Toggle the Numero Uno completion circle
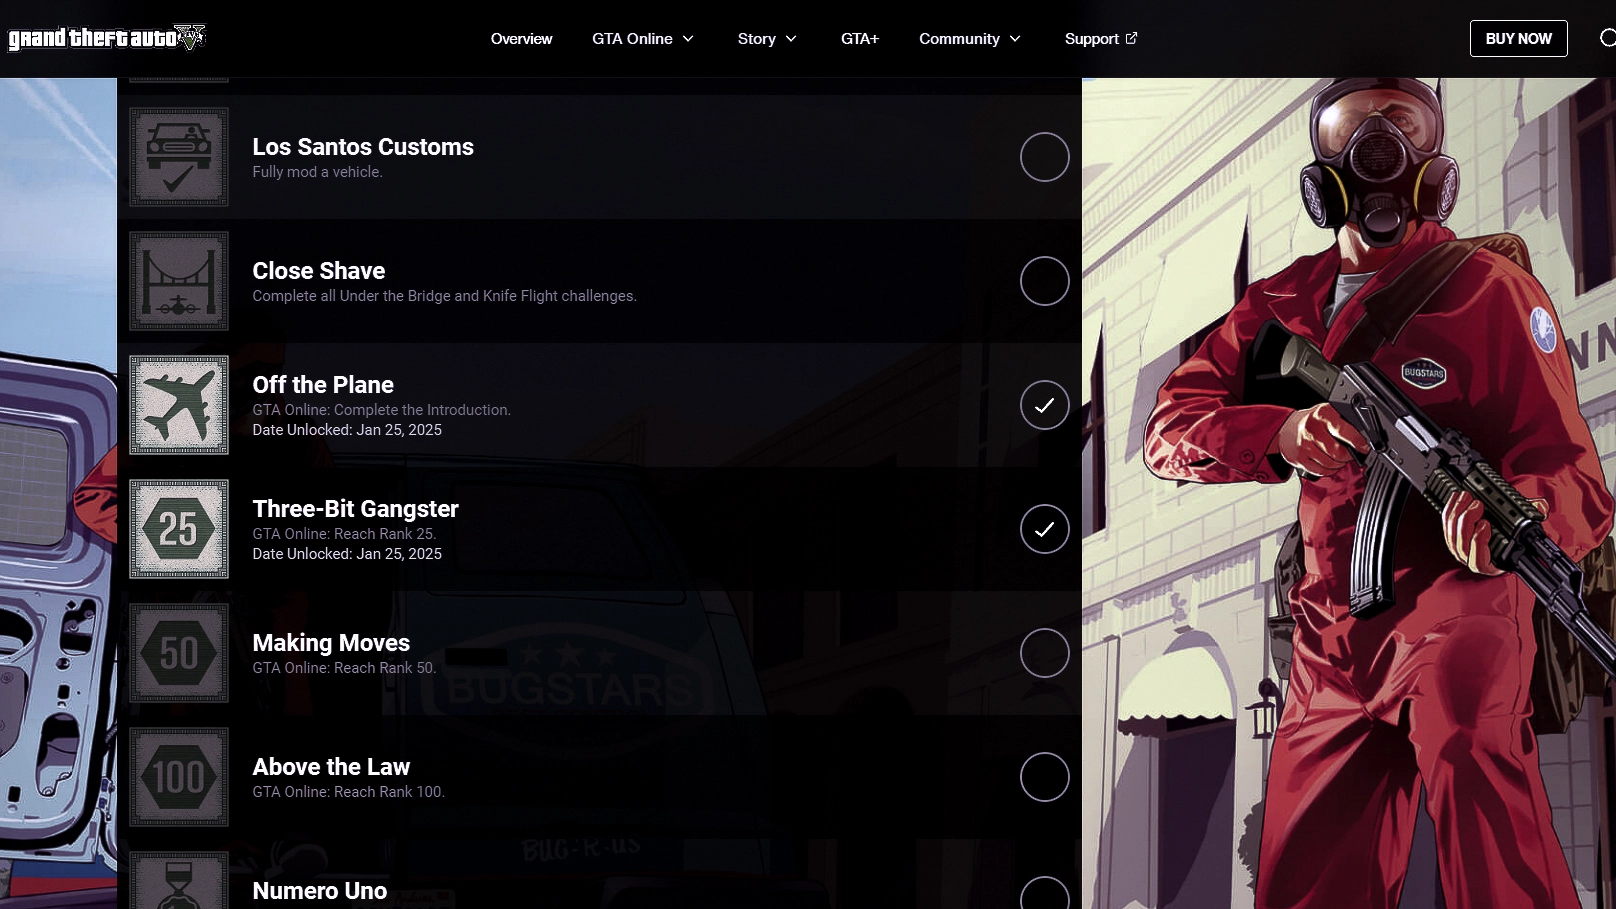 tap(1045, 893)
